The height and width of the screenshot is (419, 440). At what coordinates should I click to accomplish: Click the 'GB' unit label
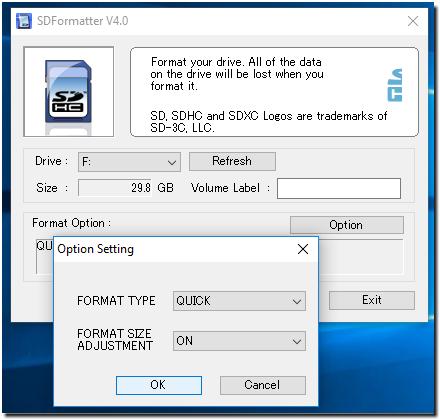[165, 188]
